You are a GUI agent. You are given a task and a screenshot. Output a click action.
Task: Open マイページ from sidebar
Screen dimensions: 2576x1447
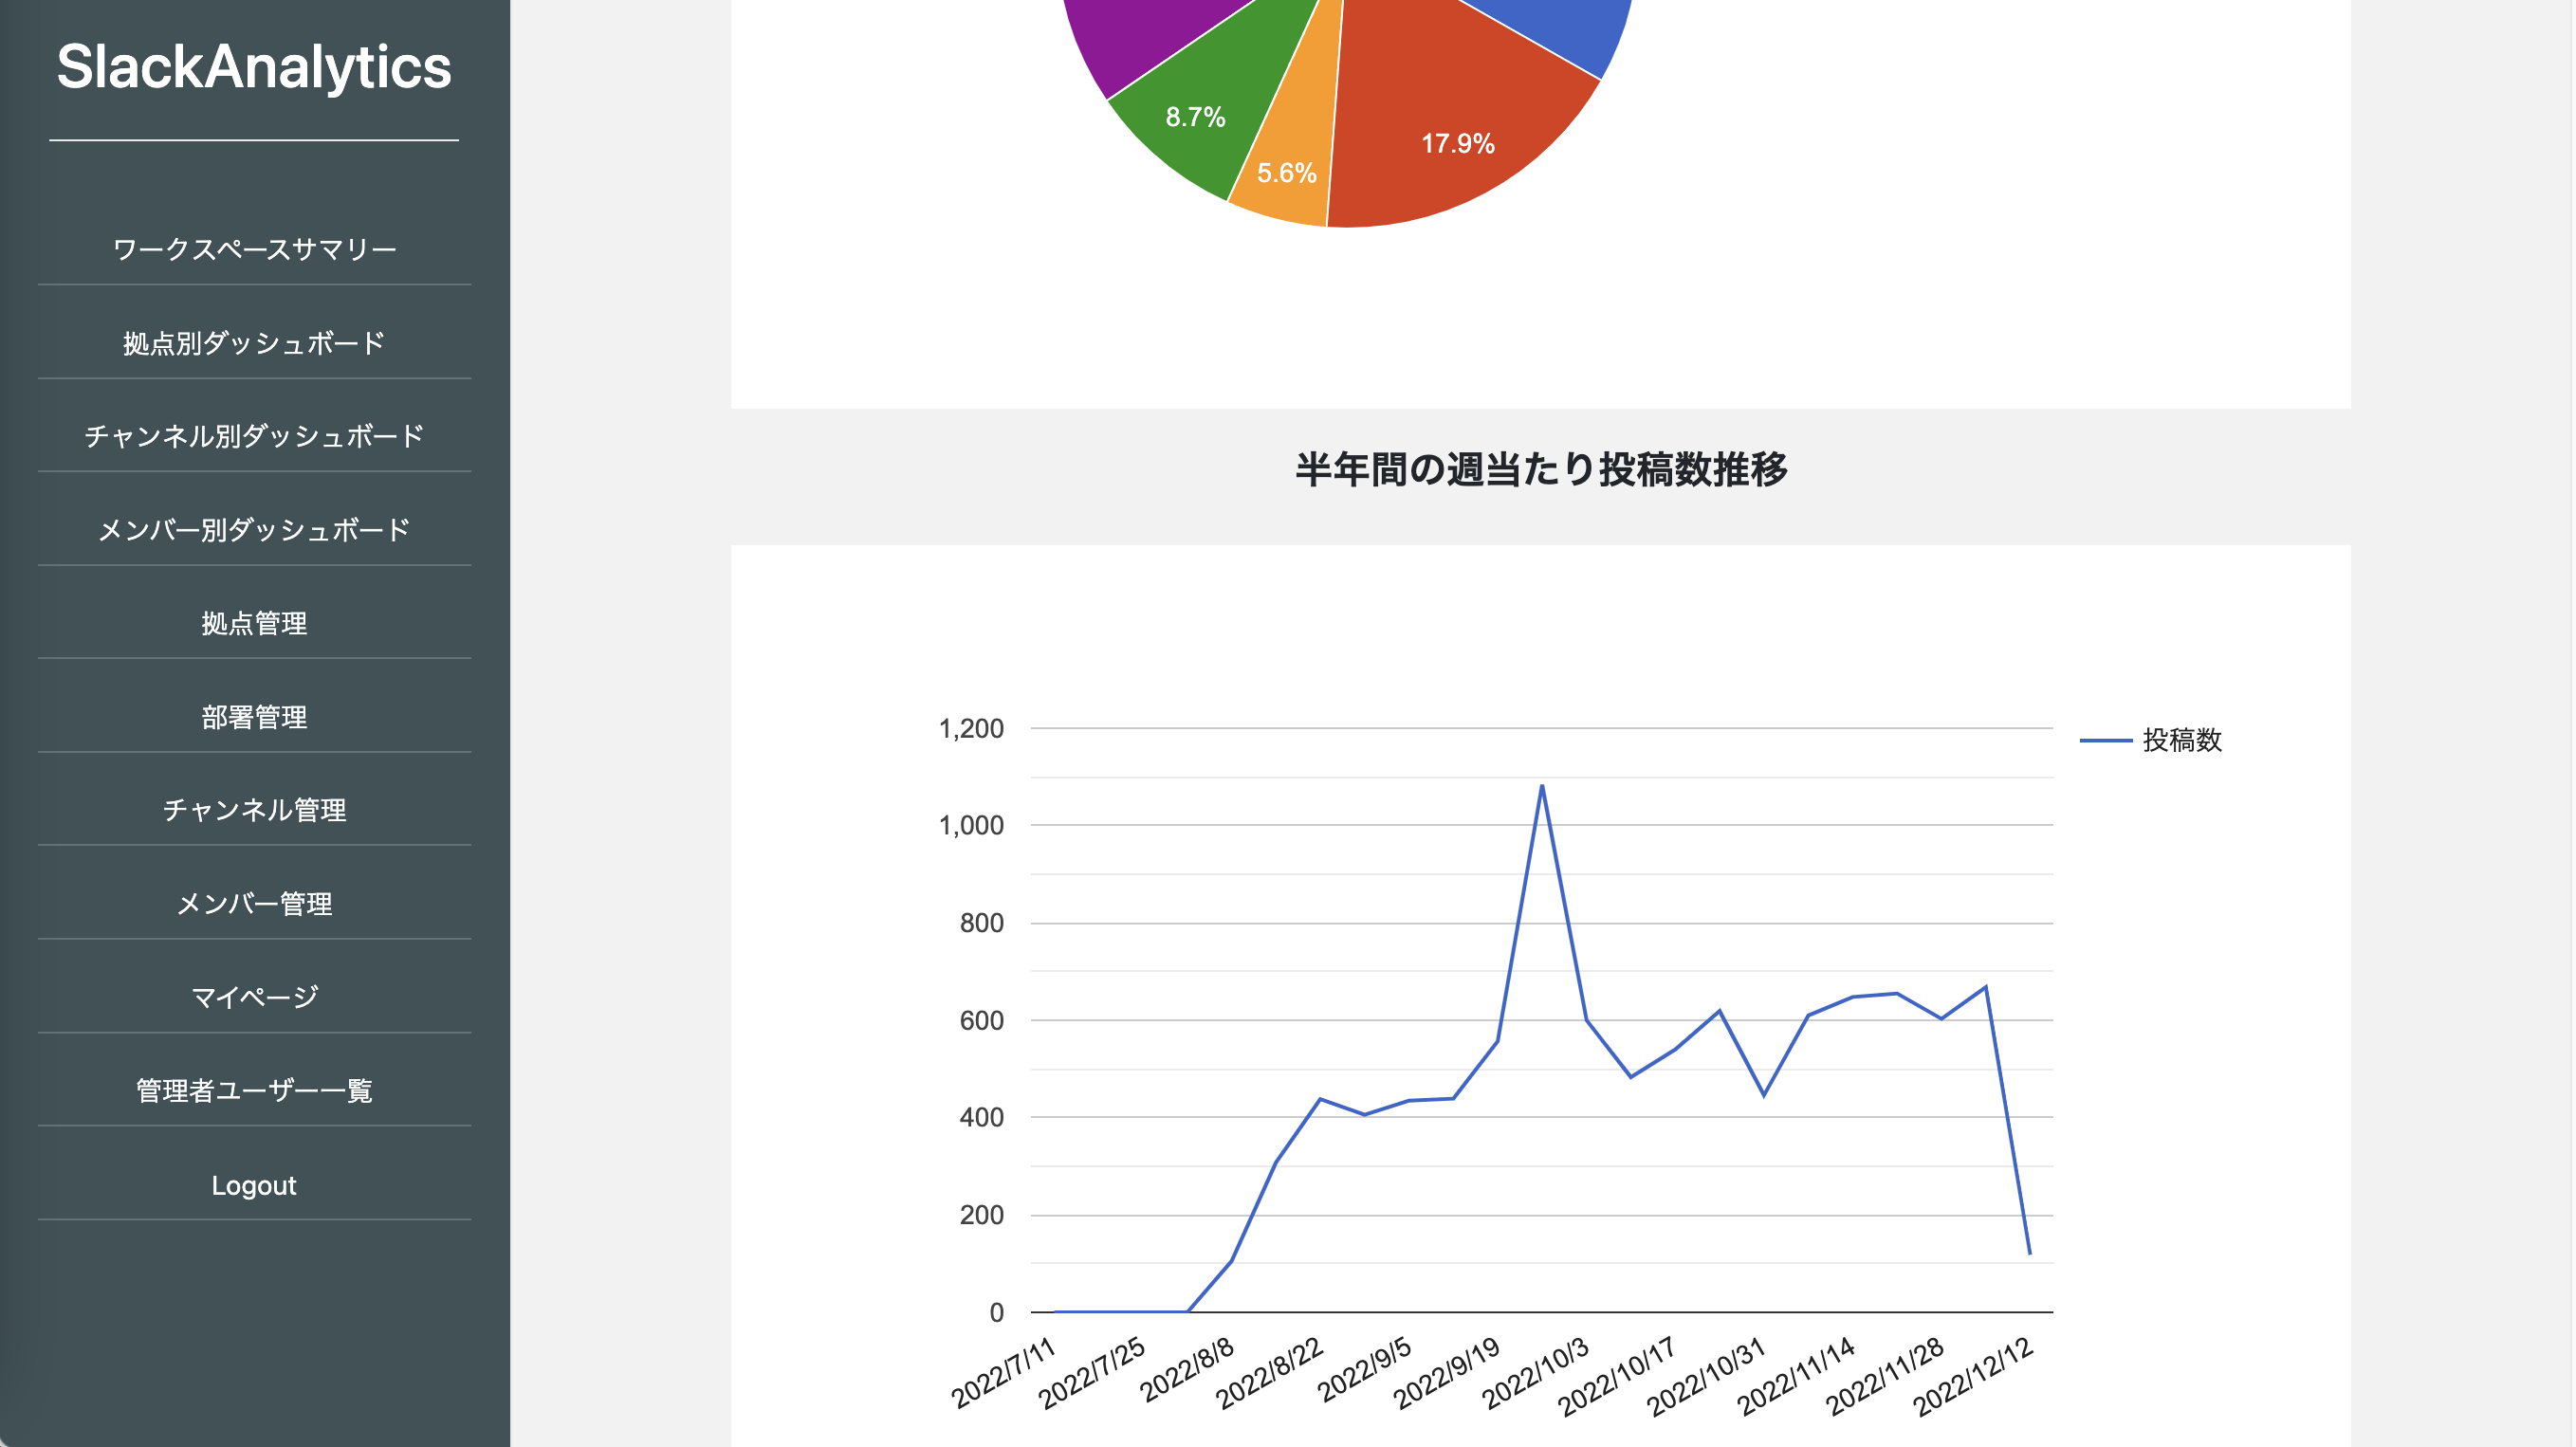[254, 997]
